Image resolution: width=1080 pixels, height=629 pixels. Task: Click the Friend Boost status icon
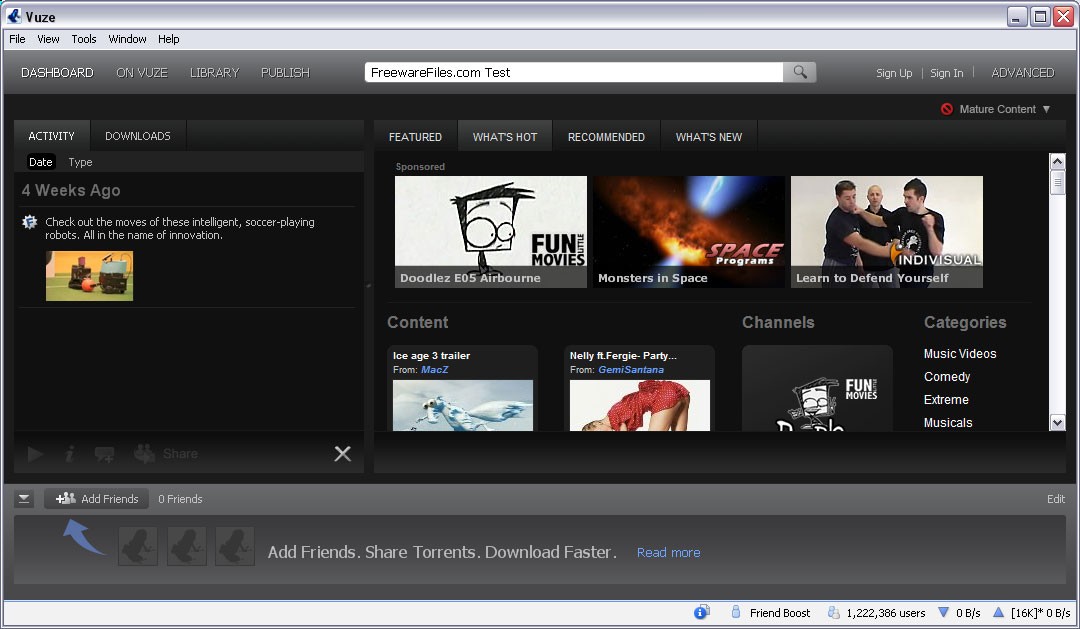pos(736,612)
